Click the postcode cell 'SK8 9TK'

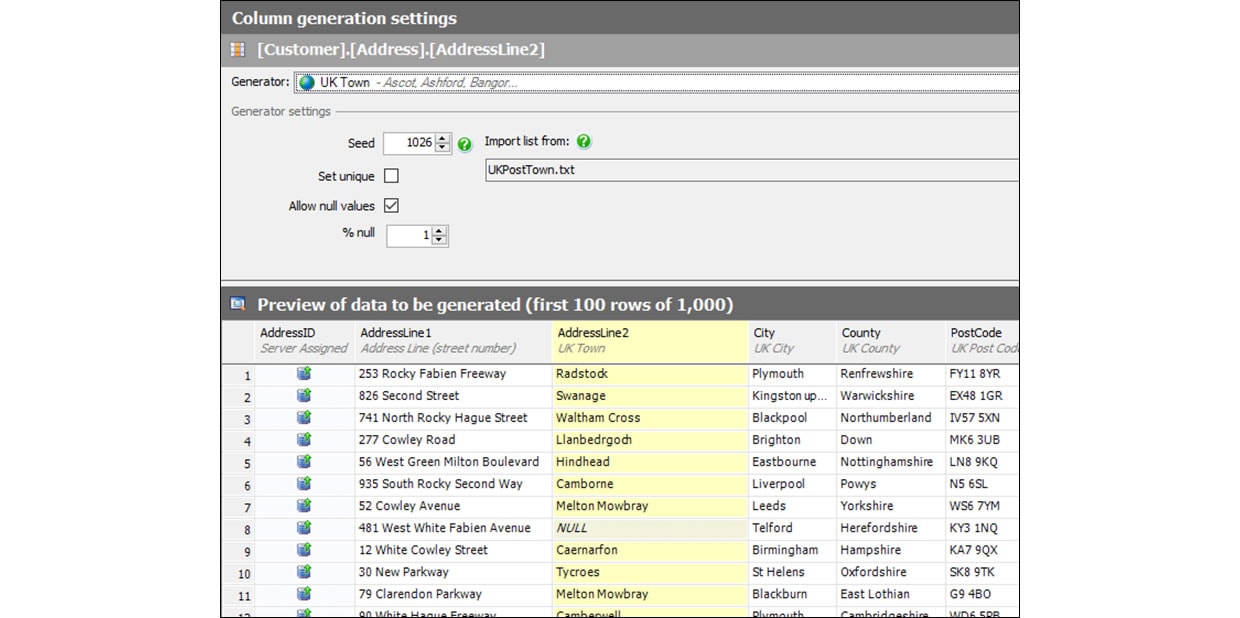(x=982, y=571)
